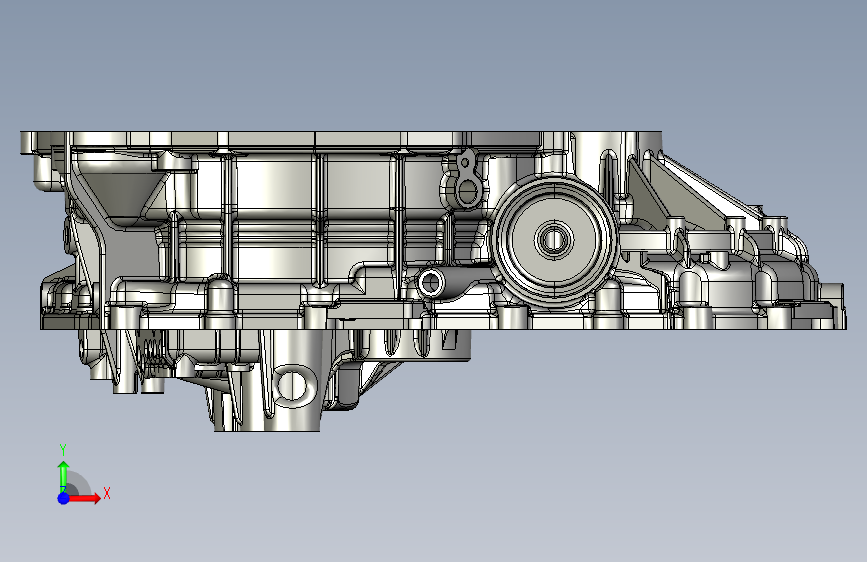Pick the round hole in the lower sump boss
This screenshot has height=562, width=867.
click(293, 384)
